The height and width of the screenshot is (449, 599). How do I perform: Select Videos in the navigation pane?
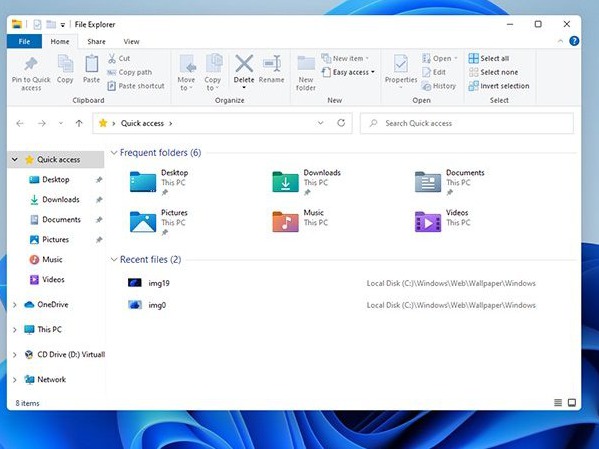(53, 279)
